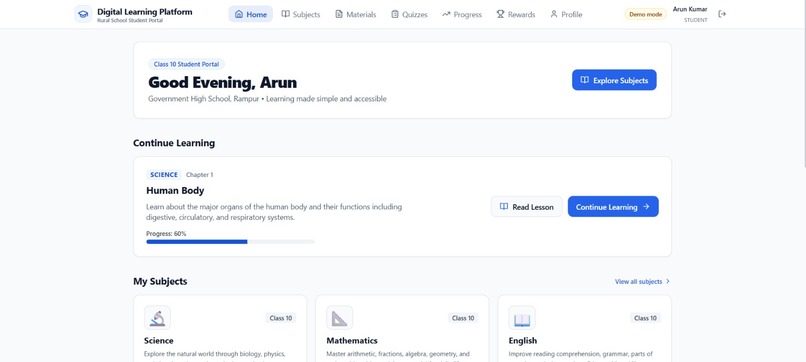This screenshot has height=362, width=806.
Task: Click the Class 10 Student Portal badge
Action: pyautogui.click(x=187, y=64)
